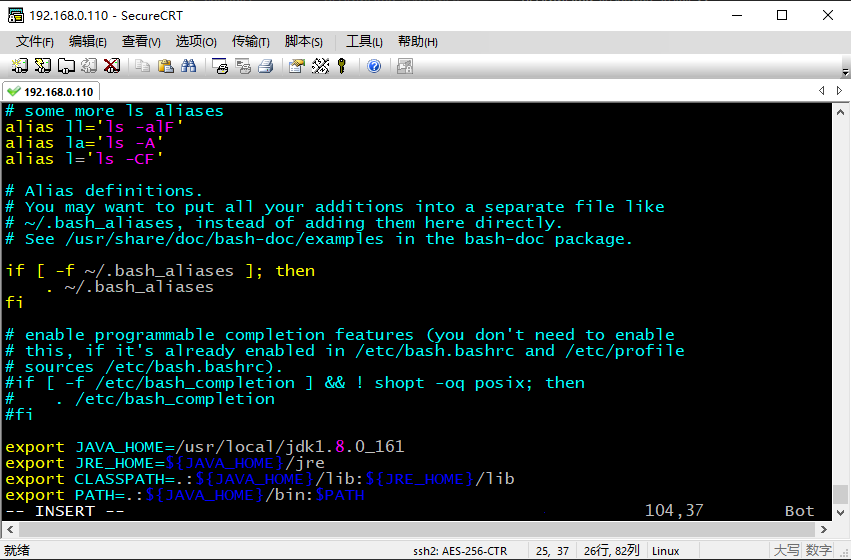Click the Paste clipboard icon
This screenshot has width=851, height=560.
(166, 66)
